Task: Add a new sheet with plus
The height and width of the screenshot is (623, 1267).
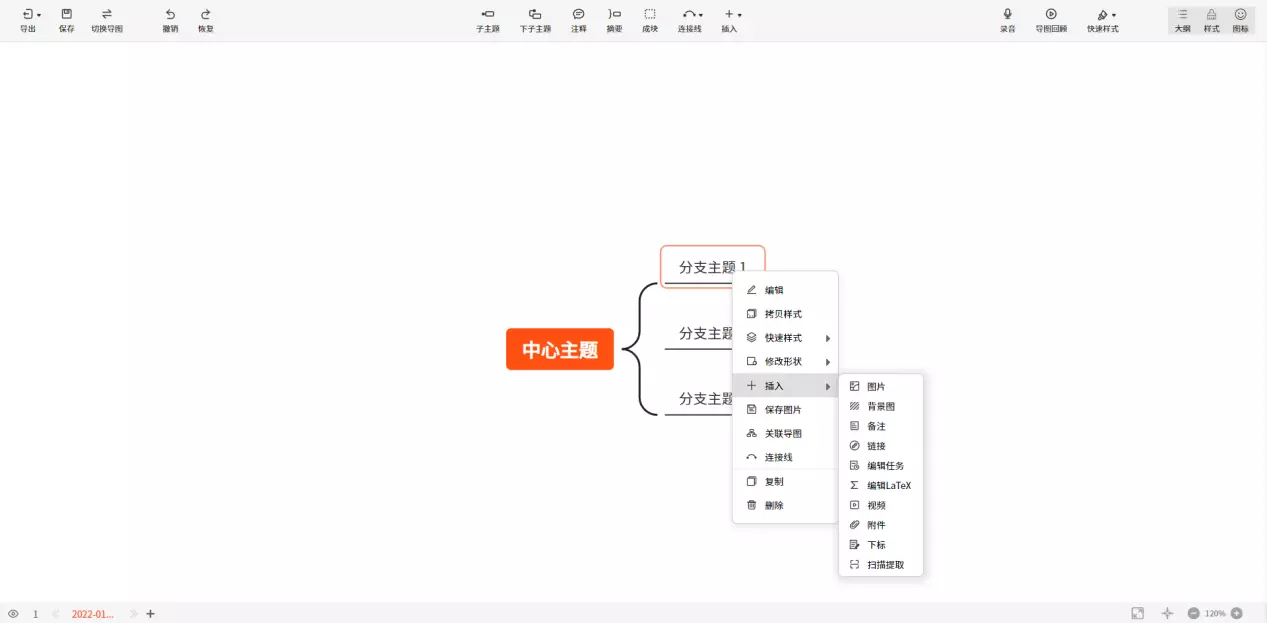Action: [x=150, y=614]
